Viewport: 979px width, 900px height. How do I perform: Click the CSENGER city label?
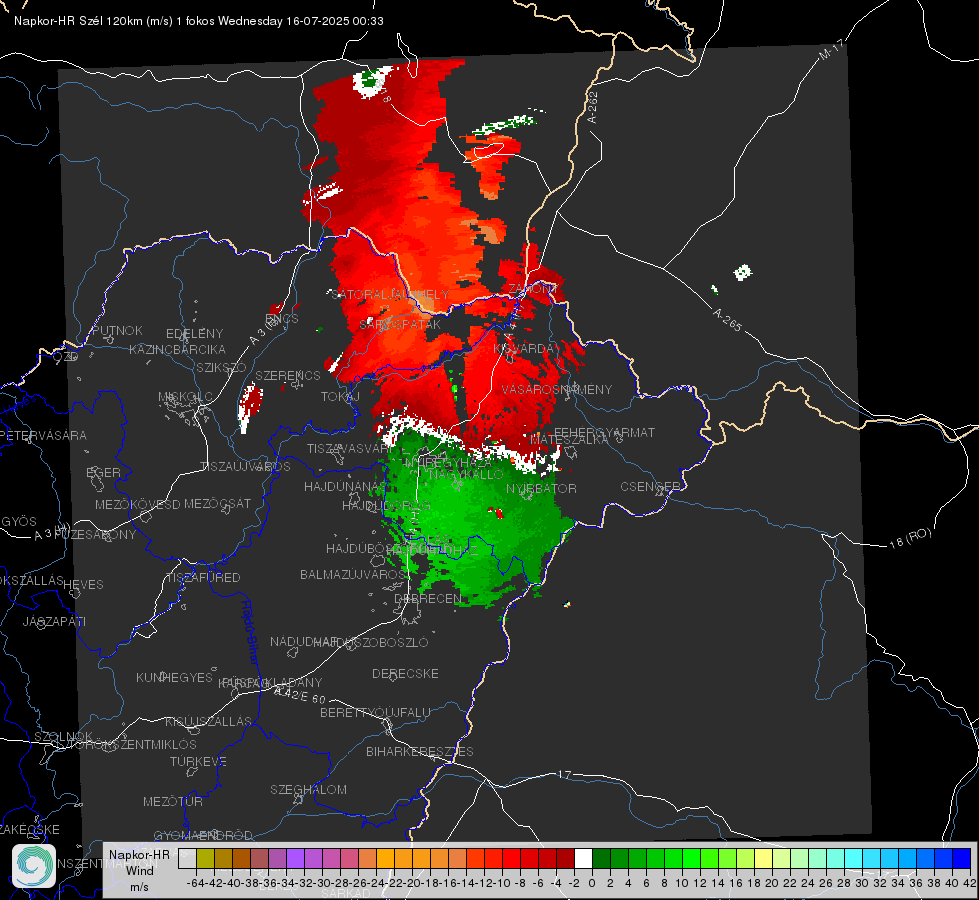coord(650,487)
